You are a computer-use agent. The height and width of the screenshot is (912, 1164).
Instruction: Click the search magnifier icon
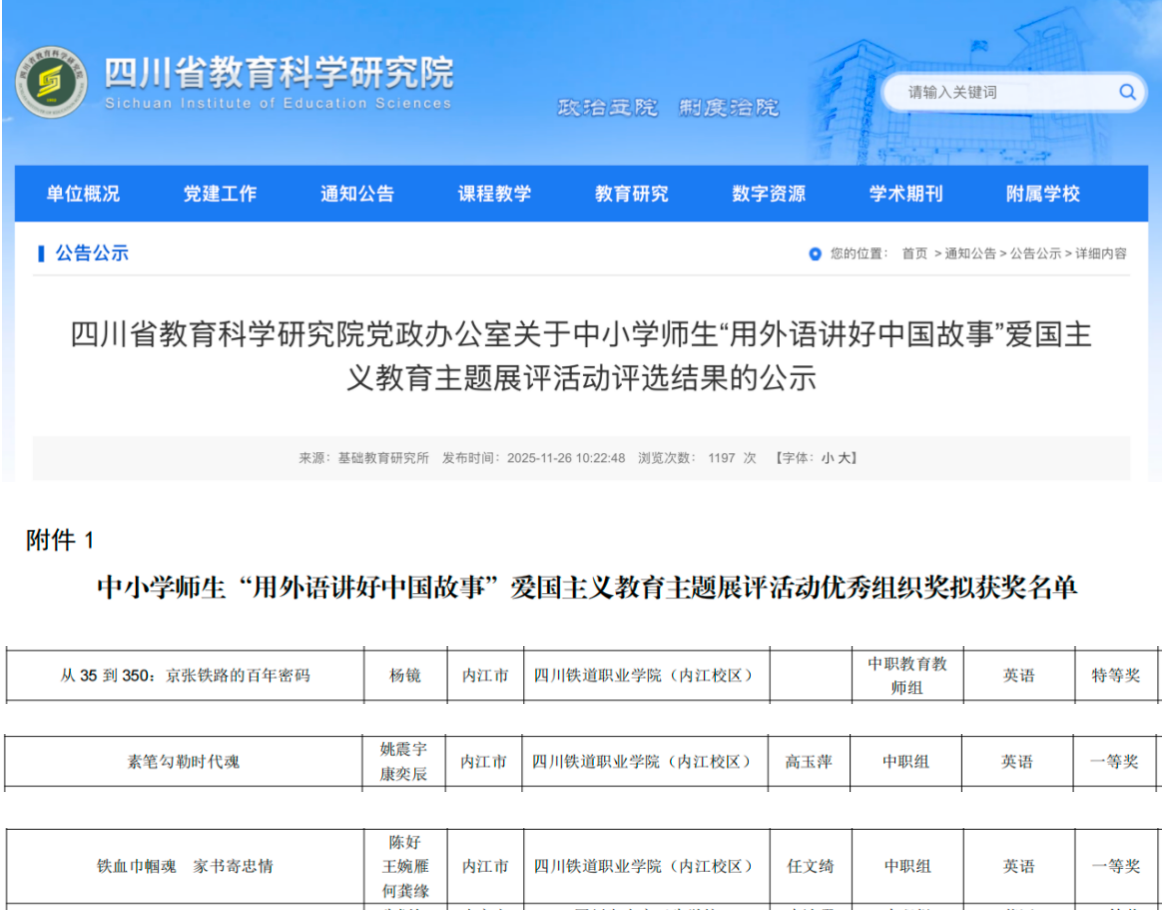pyautogui.click(x=1127, y=93)
